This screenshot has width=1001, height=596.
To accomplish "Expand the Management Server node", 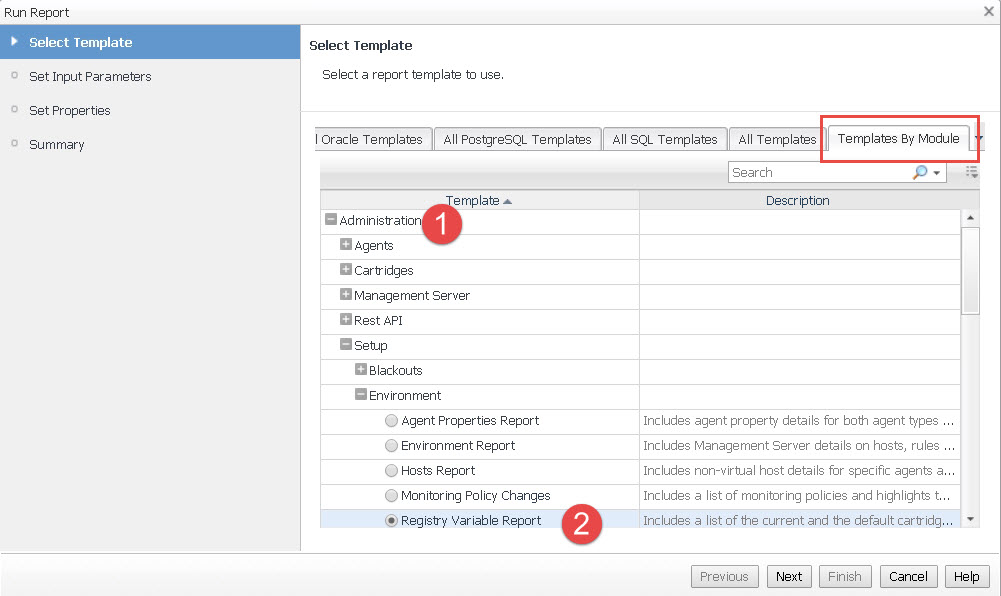I will pos(346,295).
